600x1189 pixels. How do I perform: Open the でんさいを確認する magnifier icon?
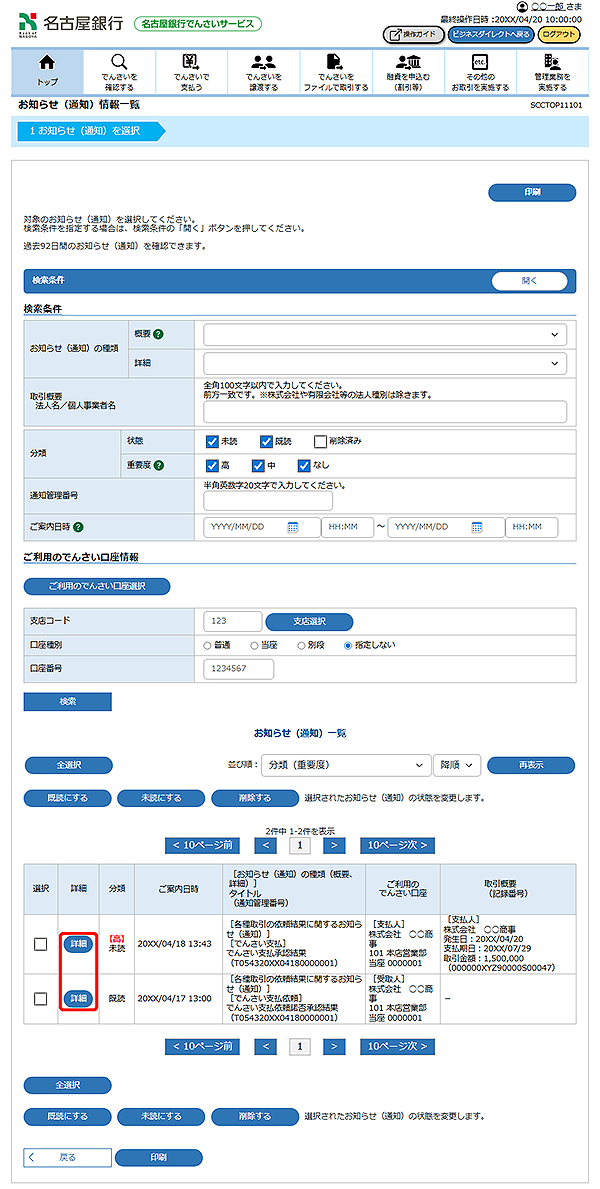coord(119,63)
